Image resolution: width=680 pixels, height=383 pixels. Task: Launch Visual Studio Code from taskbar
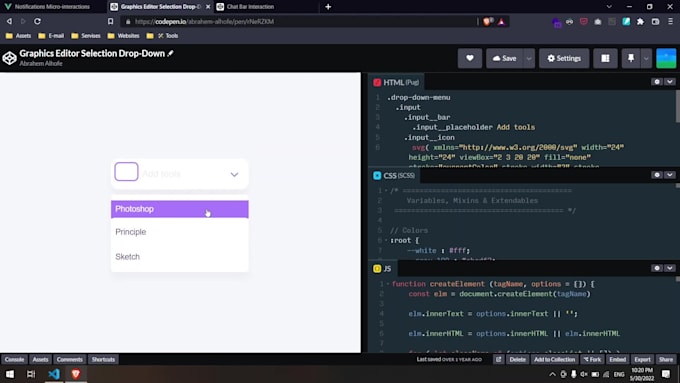[54, 374]
